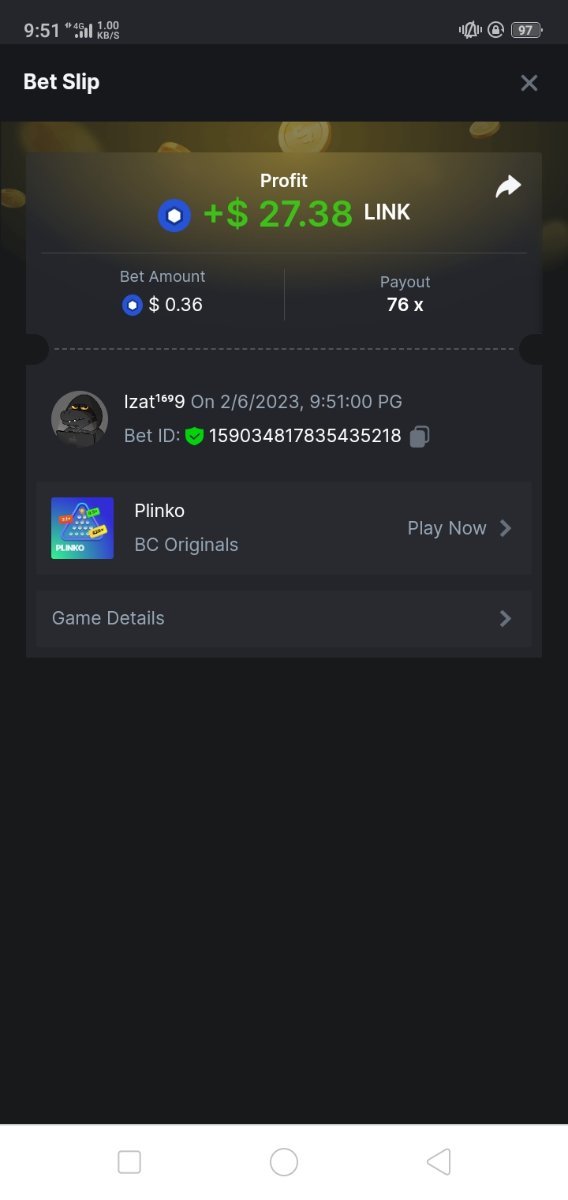Tap Android recent apps square button

[129, 1162]
